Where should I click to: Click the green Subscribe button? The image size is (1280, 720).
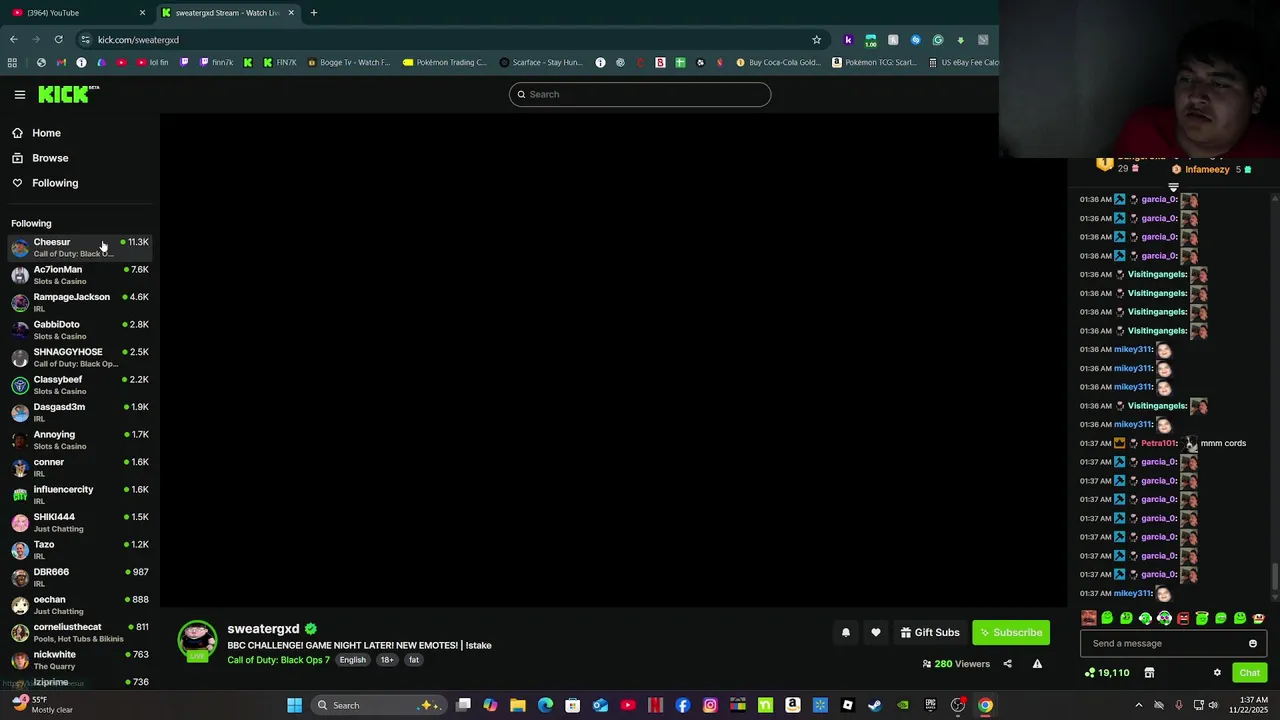(1011, 632)
